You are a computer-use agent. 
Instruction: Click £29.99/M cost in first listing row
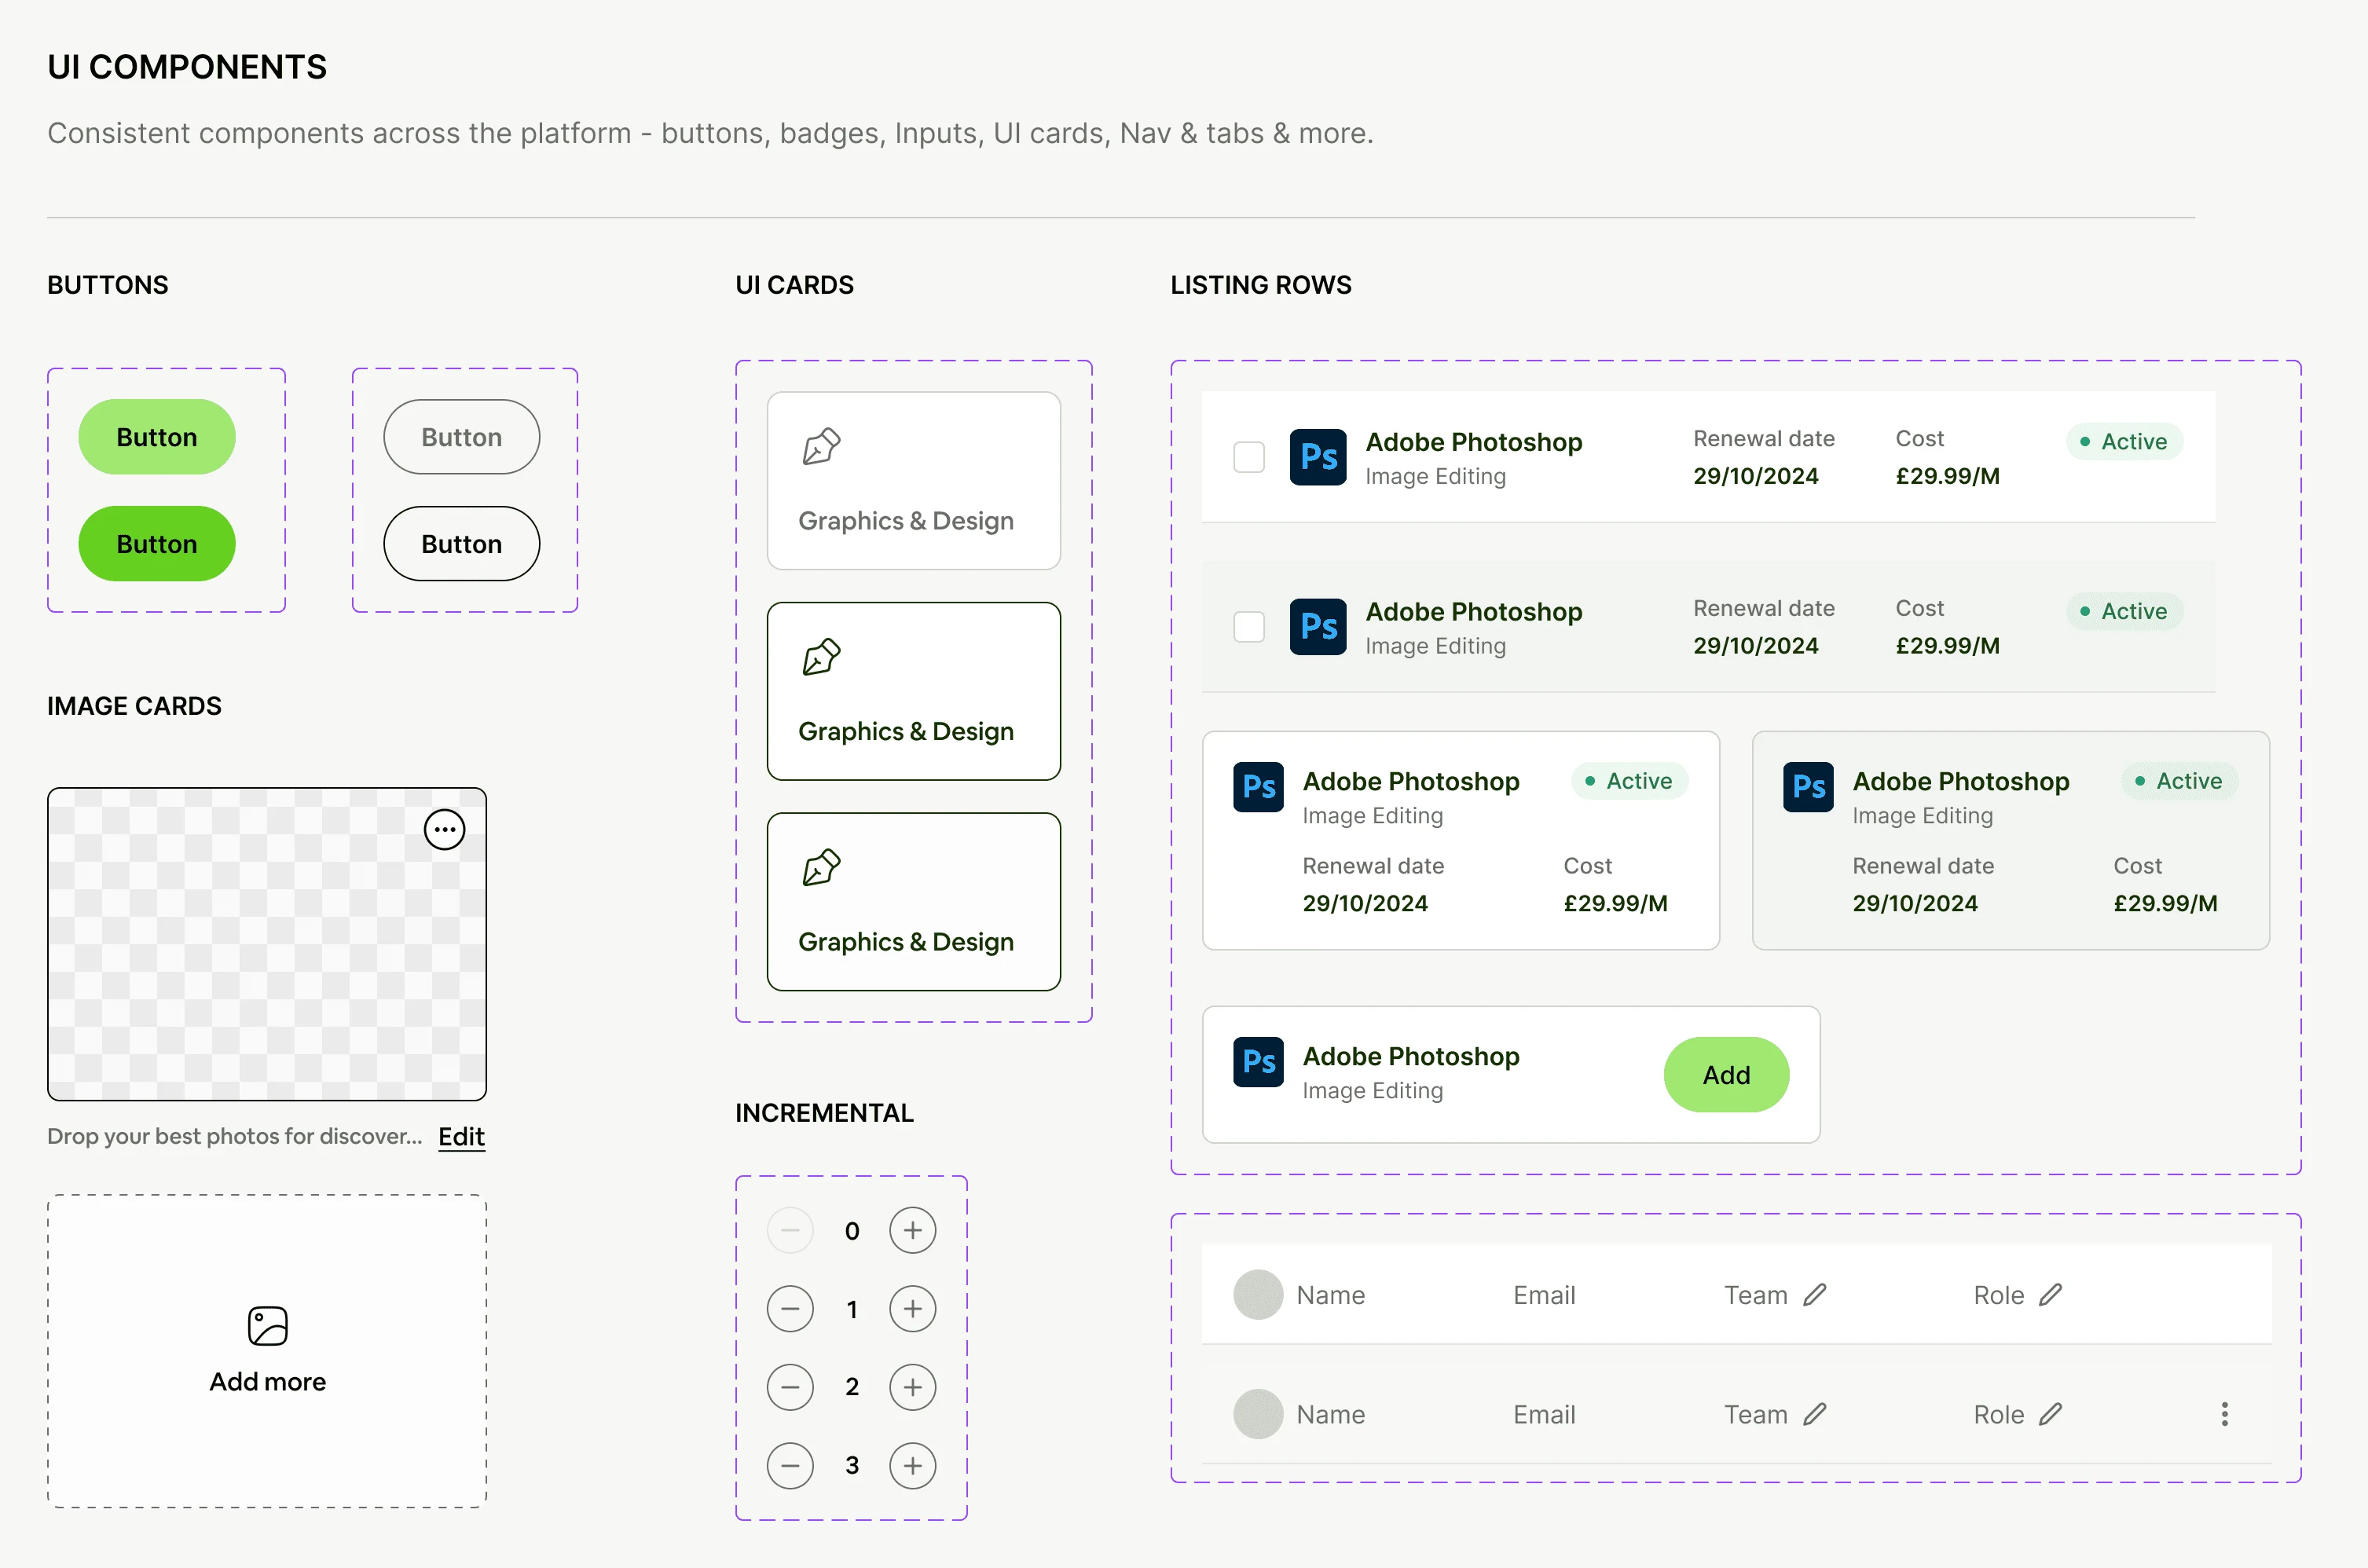tap(1948, 476)
